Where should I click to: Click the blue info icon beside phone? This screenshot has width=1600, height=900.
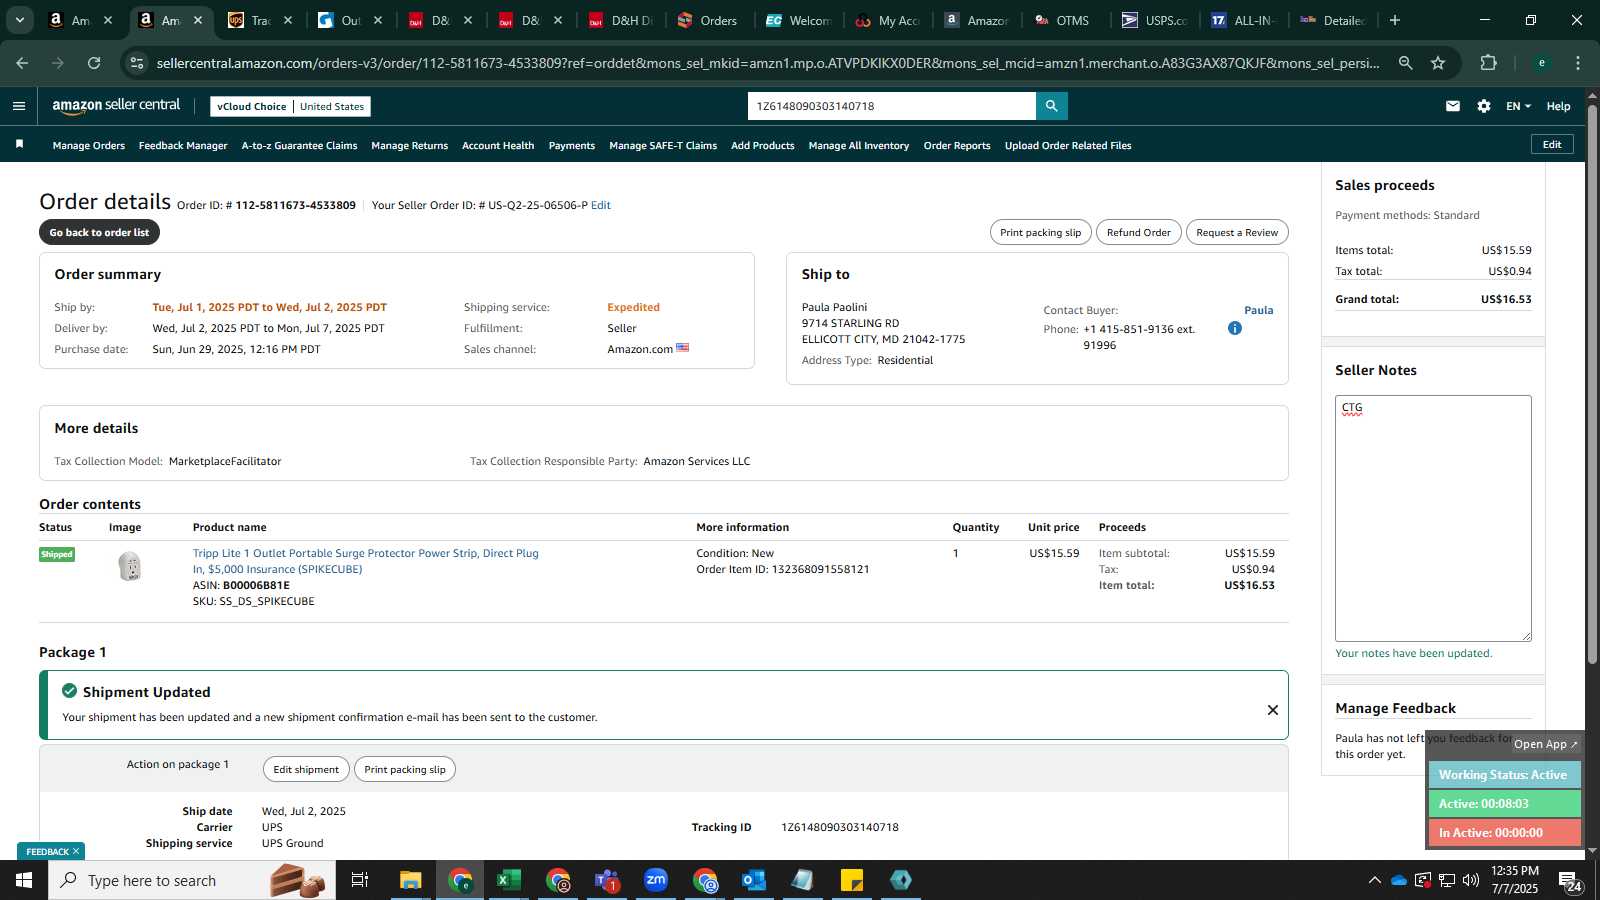tap(1235, 328)
